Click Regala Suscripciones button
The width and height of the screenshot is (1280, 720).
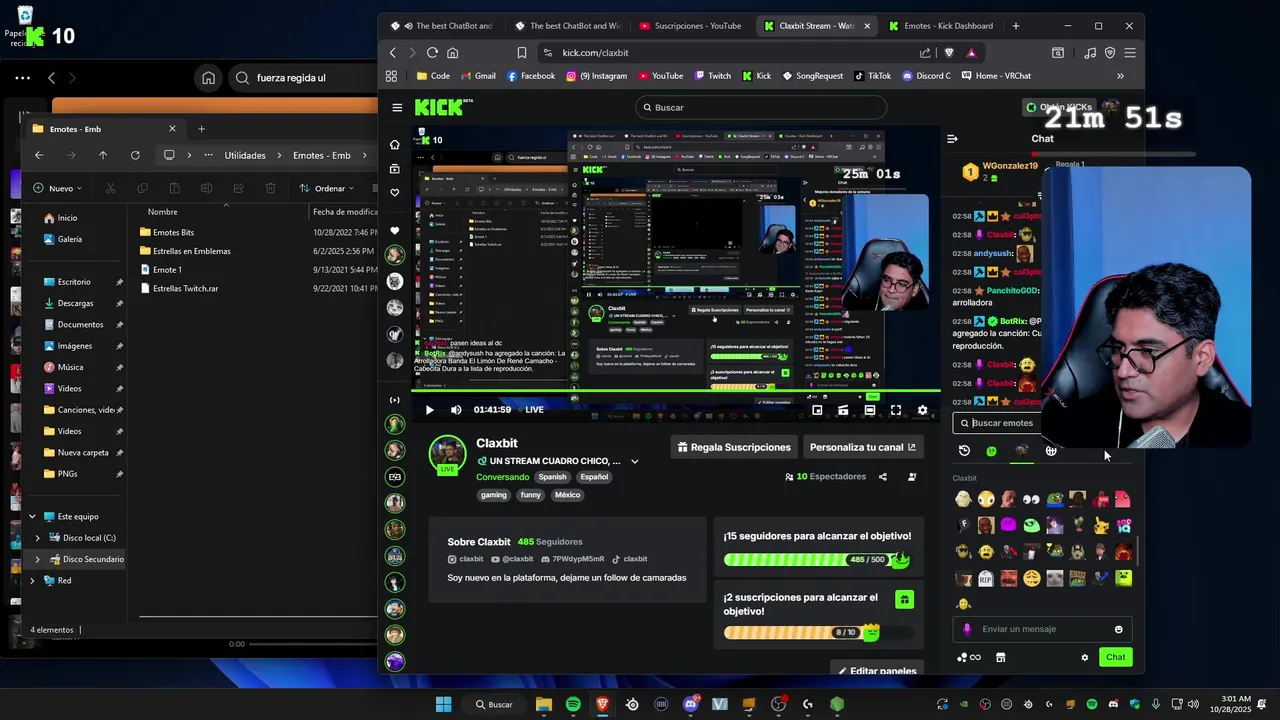point(734,447)
